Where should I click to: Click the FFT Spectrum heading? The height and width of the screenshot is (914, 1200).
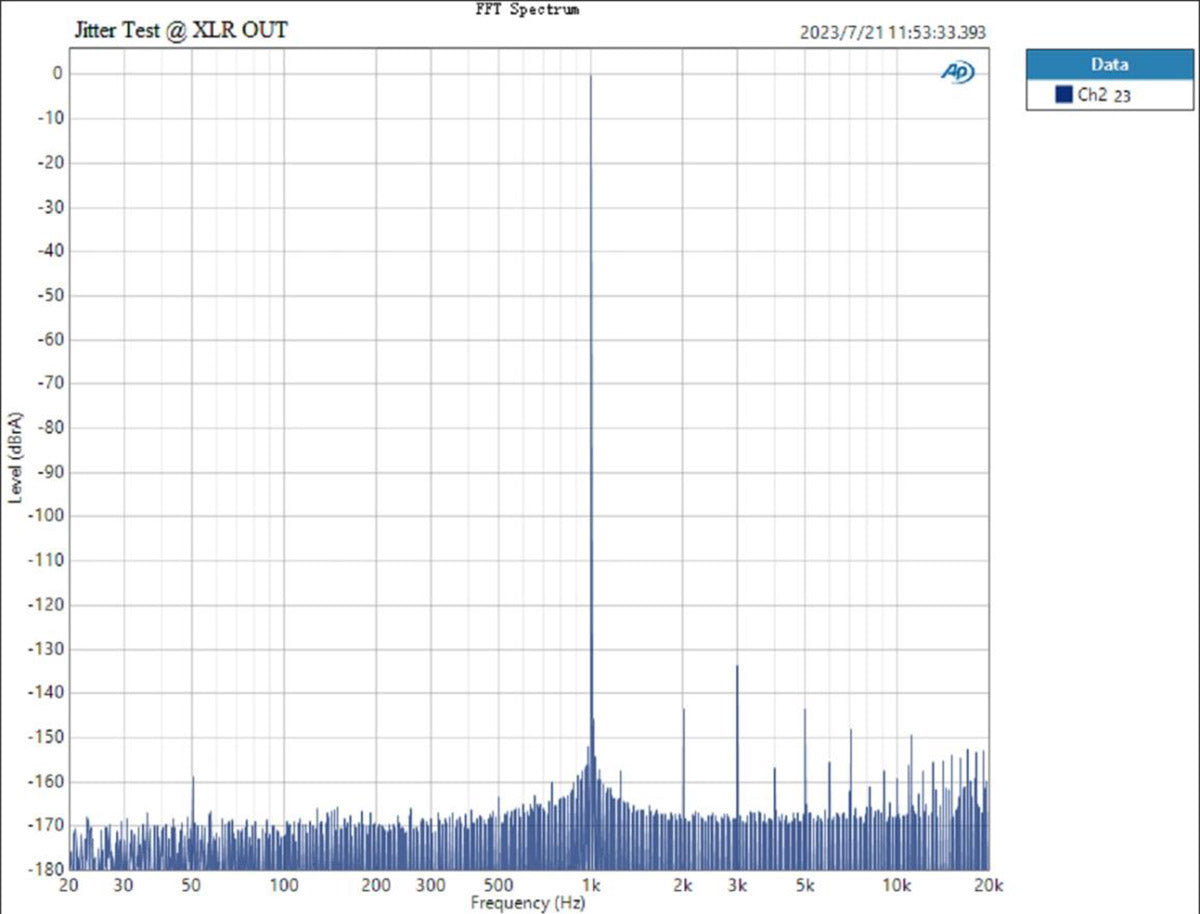coord(526,9)
